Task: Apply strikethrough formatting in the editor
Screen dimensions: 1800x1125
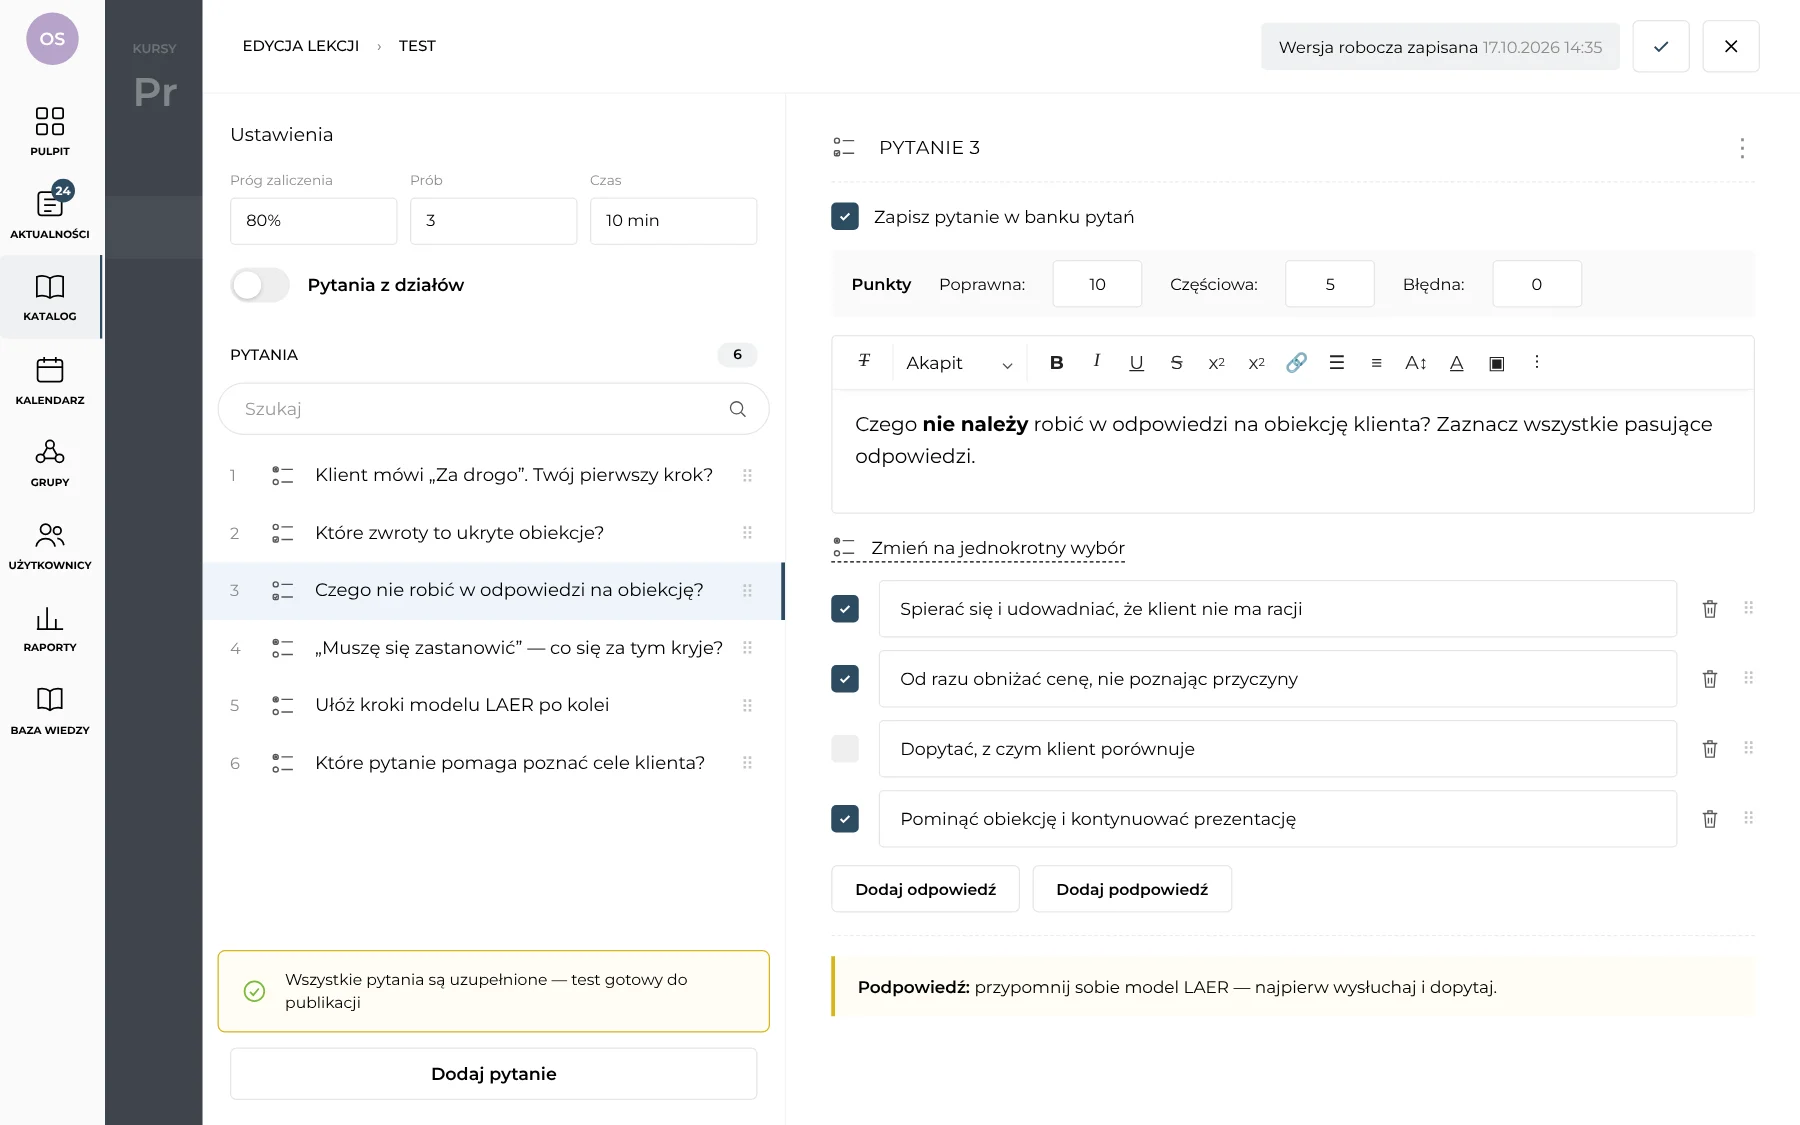Action: pyautogui.click(x=1176, y=363)
